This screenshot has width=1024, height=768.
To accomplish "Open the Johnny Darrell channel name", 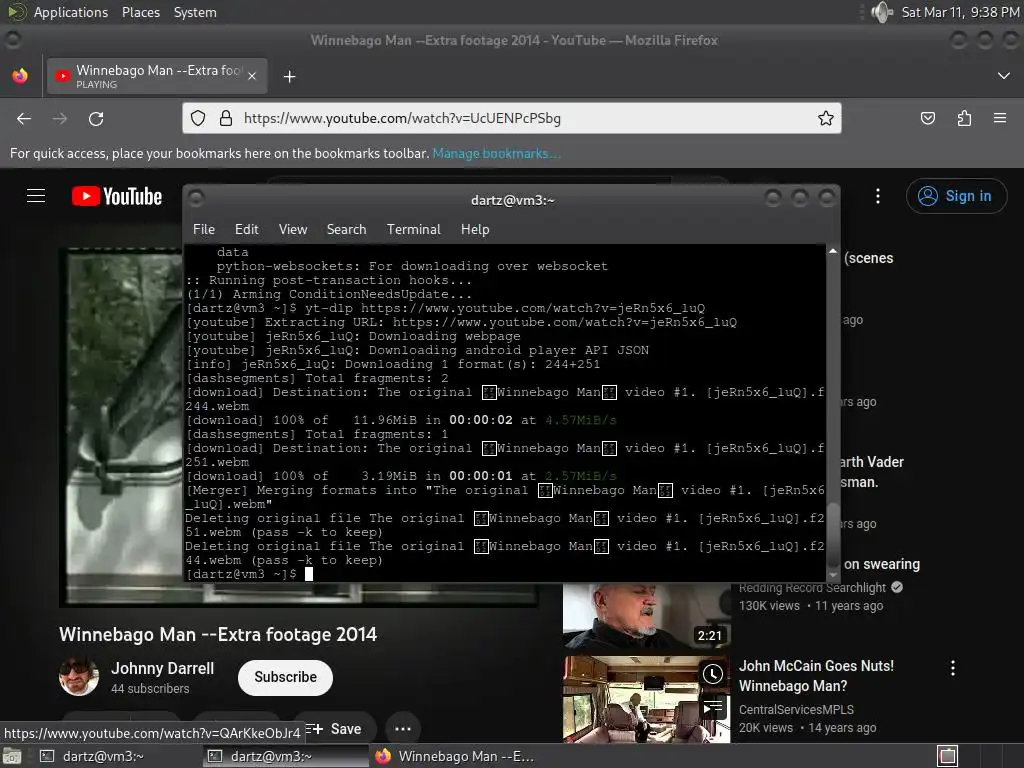I will point(163,668).
